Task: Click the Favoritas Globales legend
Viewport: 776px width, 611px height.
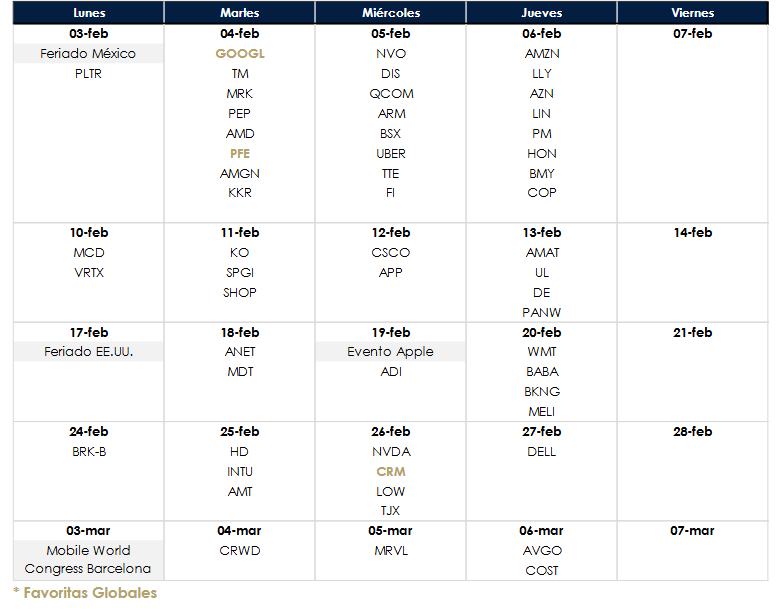Action: [x=85, y=593]
